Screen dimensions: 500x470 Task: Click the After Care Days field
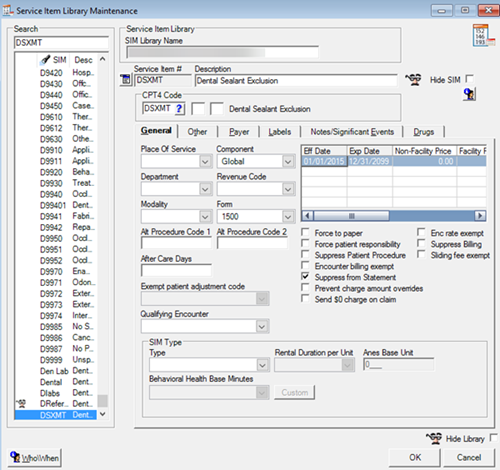176,270
